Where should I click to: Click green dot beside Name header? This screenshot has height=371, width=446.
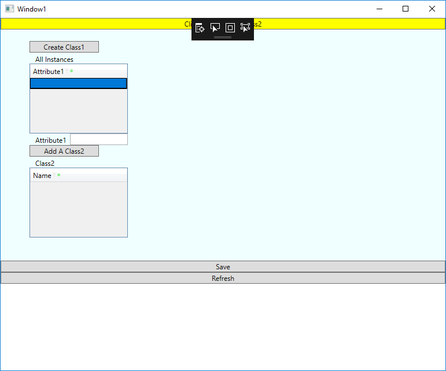tap(59, 175)
